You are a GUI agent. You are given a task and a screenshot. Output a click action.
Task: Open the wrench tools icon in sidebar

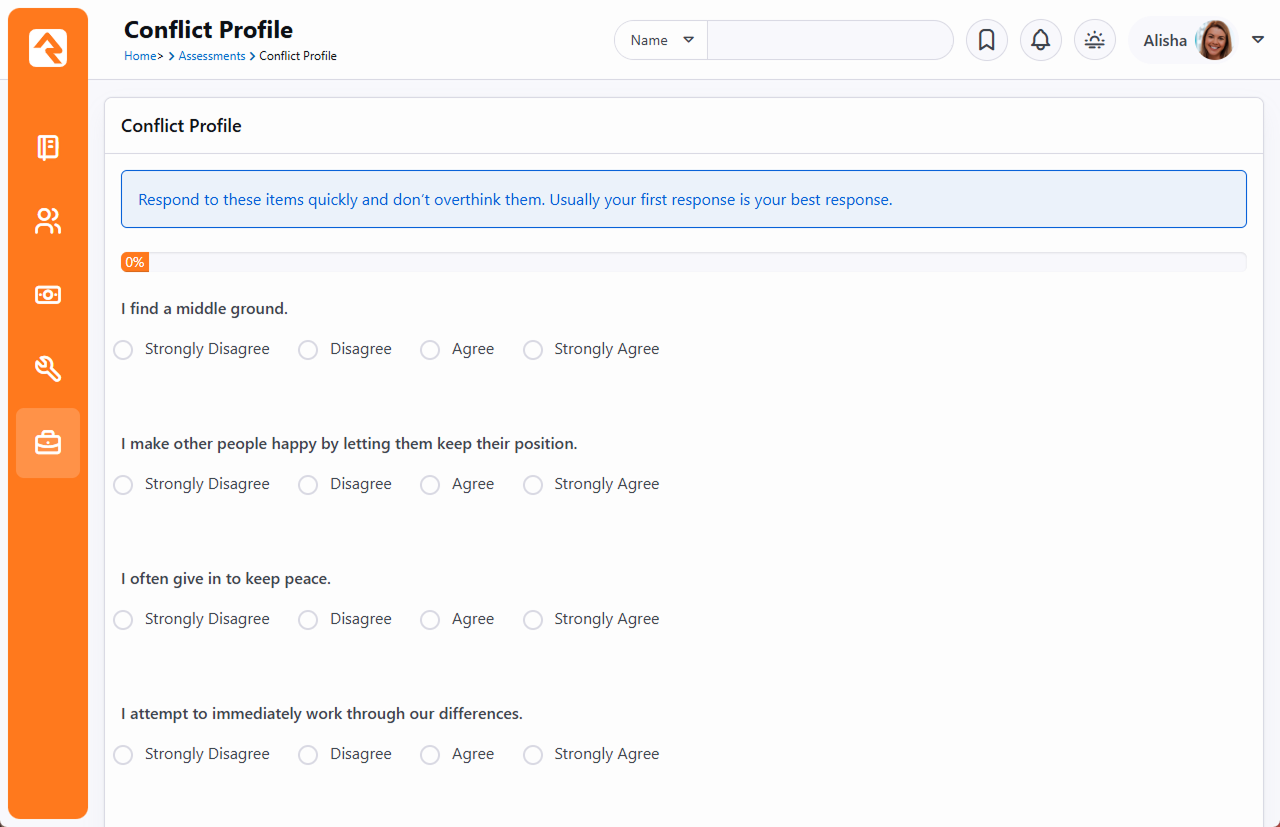(x=48, y=369)
